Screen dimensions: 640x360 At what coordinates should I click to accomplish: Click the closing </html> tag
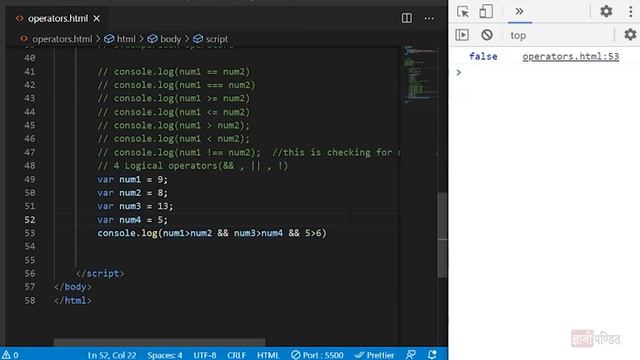click(73, 300)
